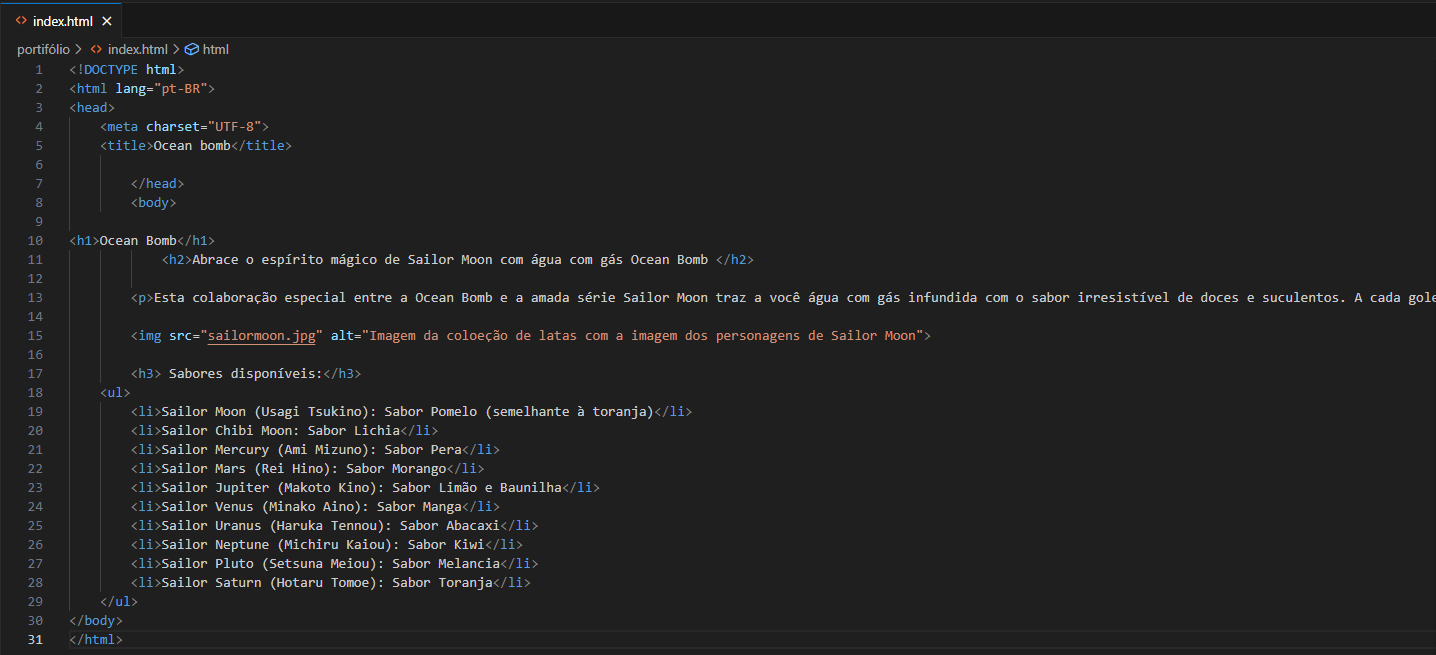Image resolution: width=1436 pixels, height=655 pixels.
Task: Open the portifólio breadcrumb dropdown
Action: click(x=43, y=48)
